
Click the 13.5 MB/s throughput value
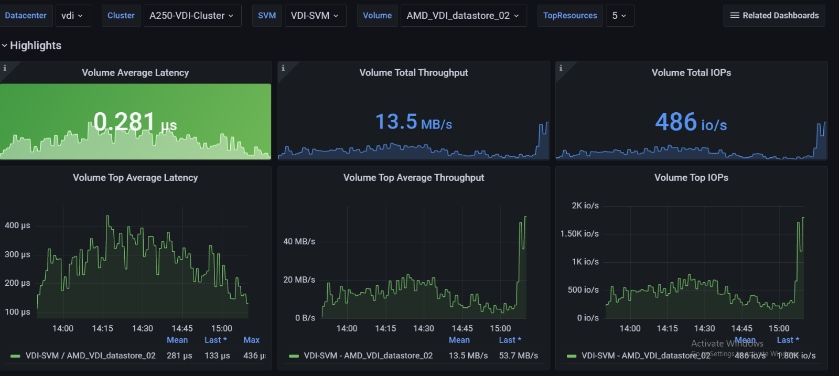[414, 122]
